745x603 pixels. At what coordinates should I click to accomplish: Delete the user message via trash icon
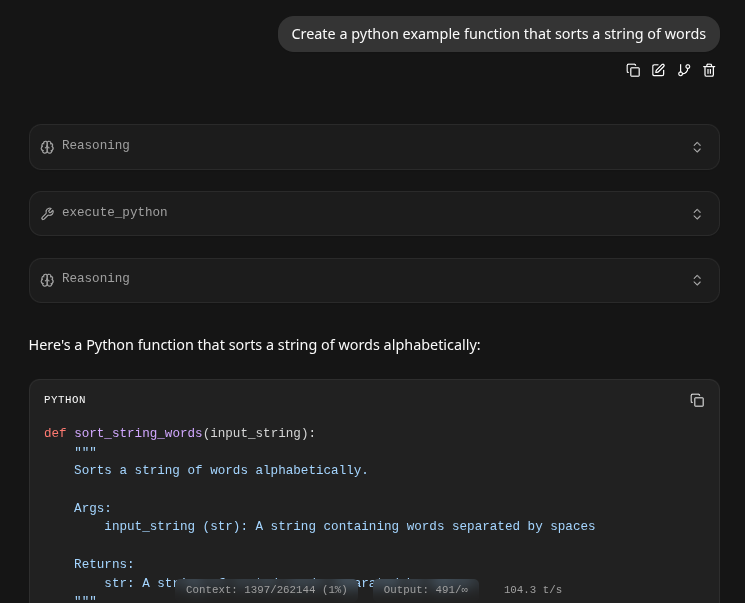click(709, 70)
